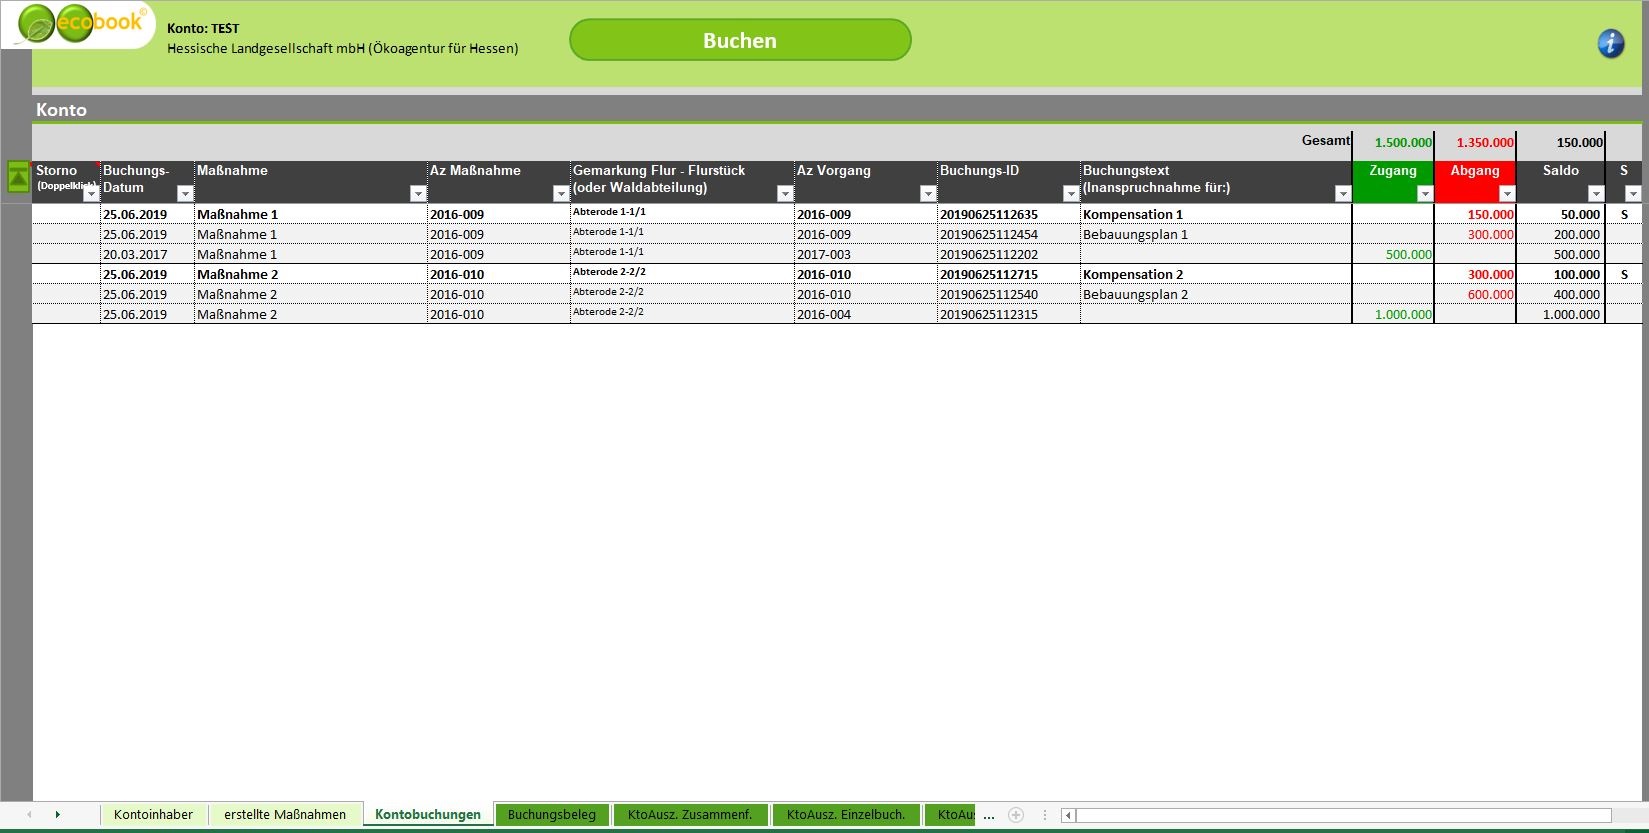
Task: Click the next sheet navigation arrow
Action: pyautogui.click(x=58, y=815)
